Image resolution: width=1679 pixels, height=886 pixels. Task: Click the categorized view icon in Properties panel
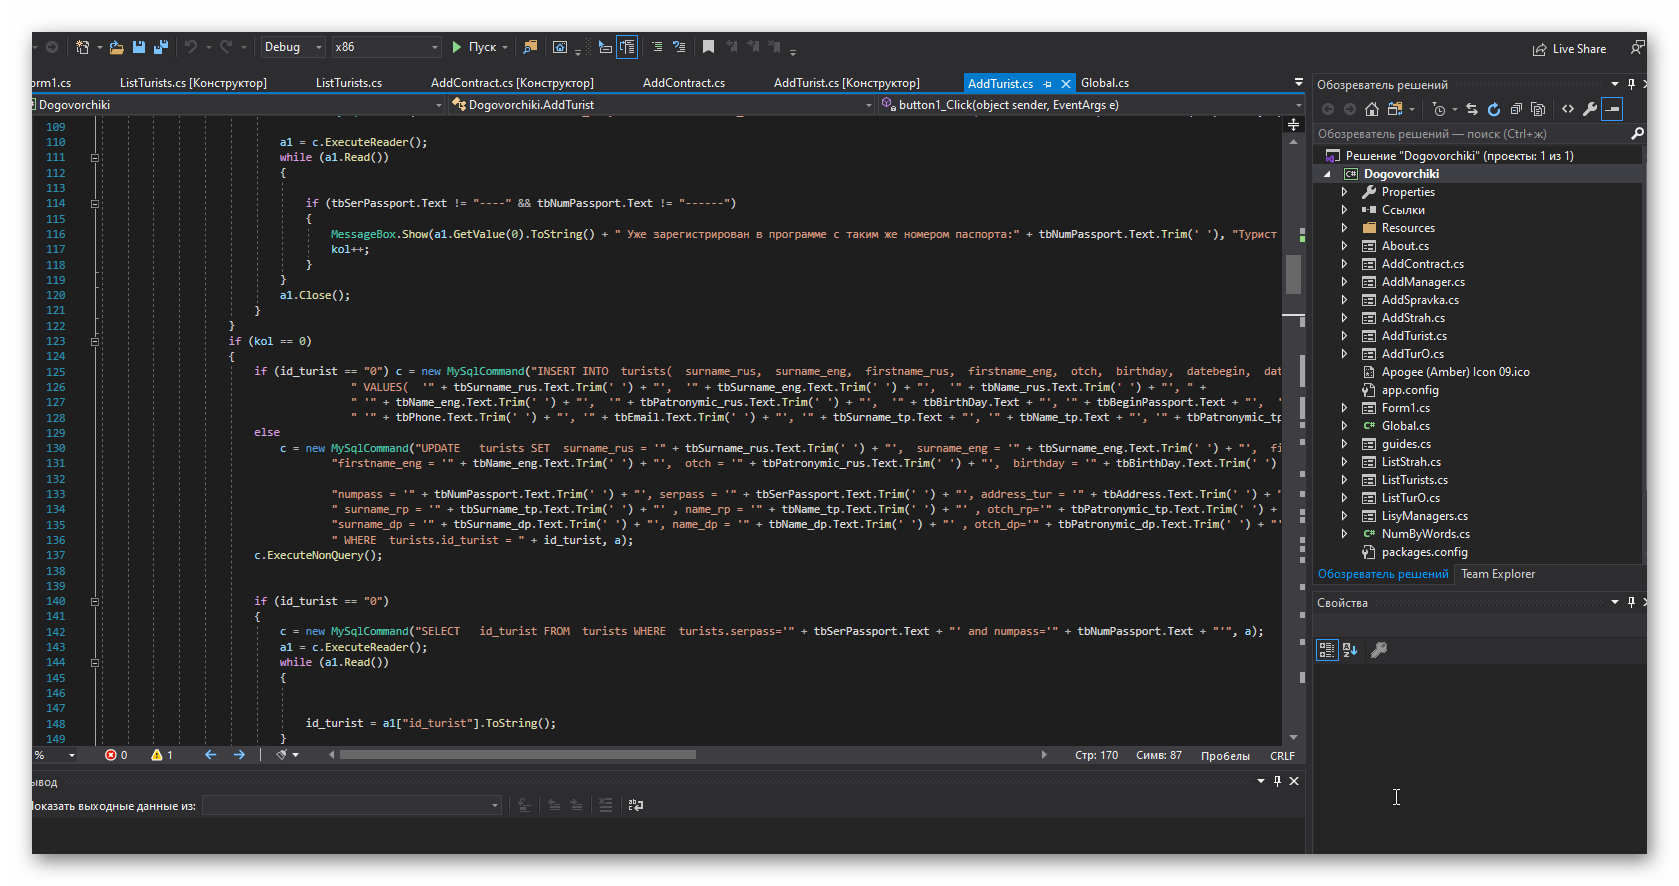1327,650
